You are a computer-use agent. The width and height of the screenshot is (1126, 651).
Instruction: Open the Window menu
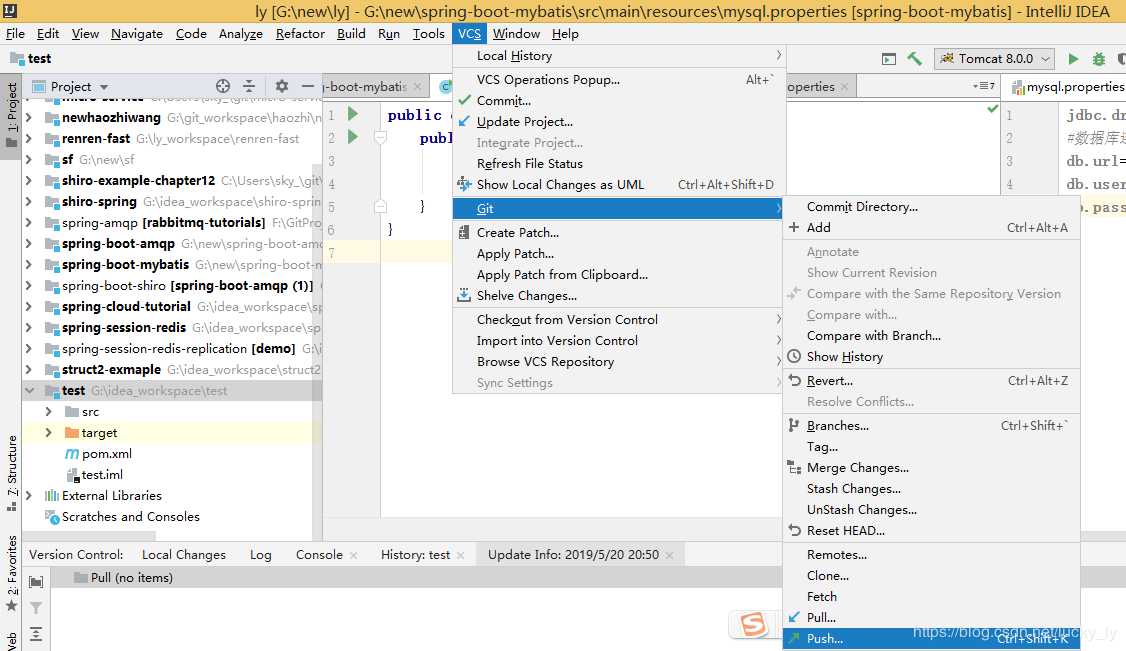pyautogui.click(x=516, y=34)
